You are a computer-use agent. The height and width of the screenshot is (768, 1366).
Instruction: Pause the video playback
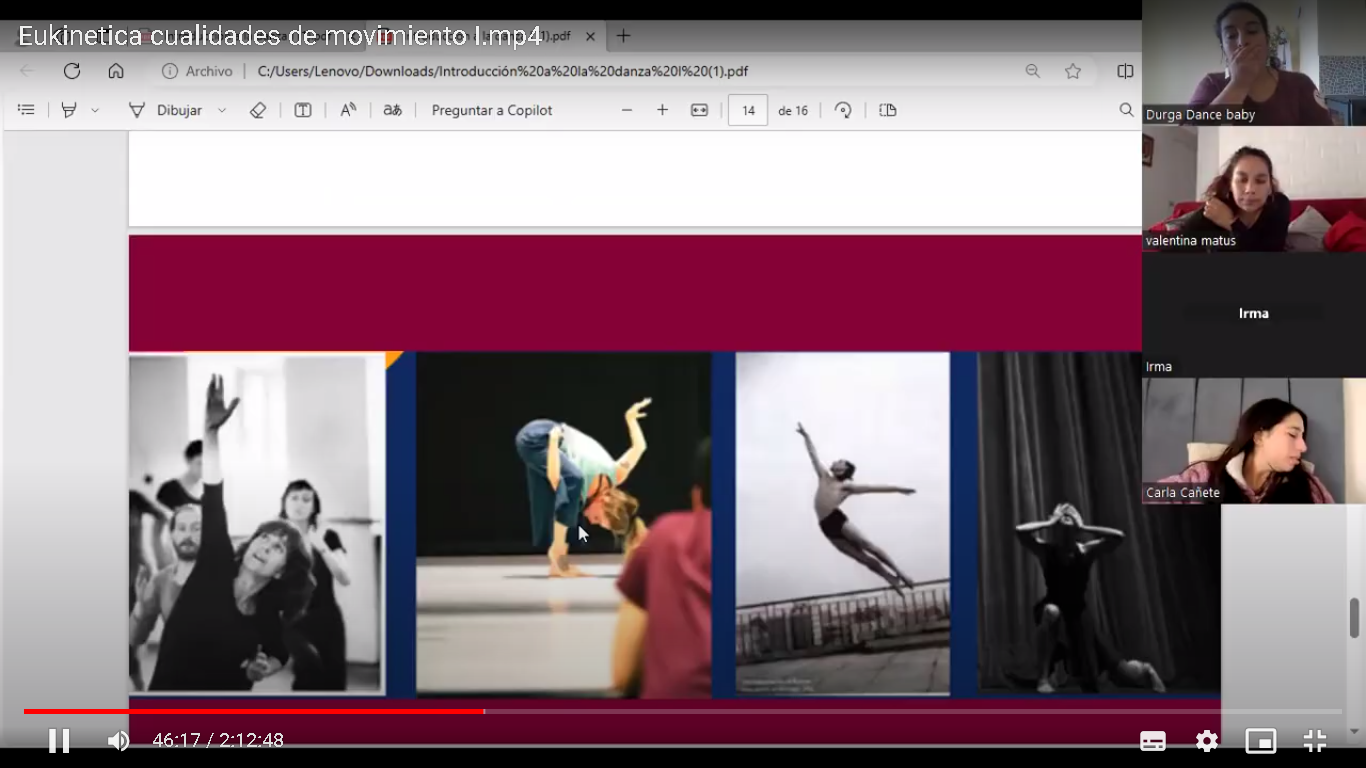(59, 741)
